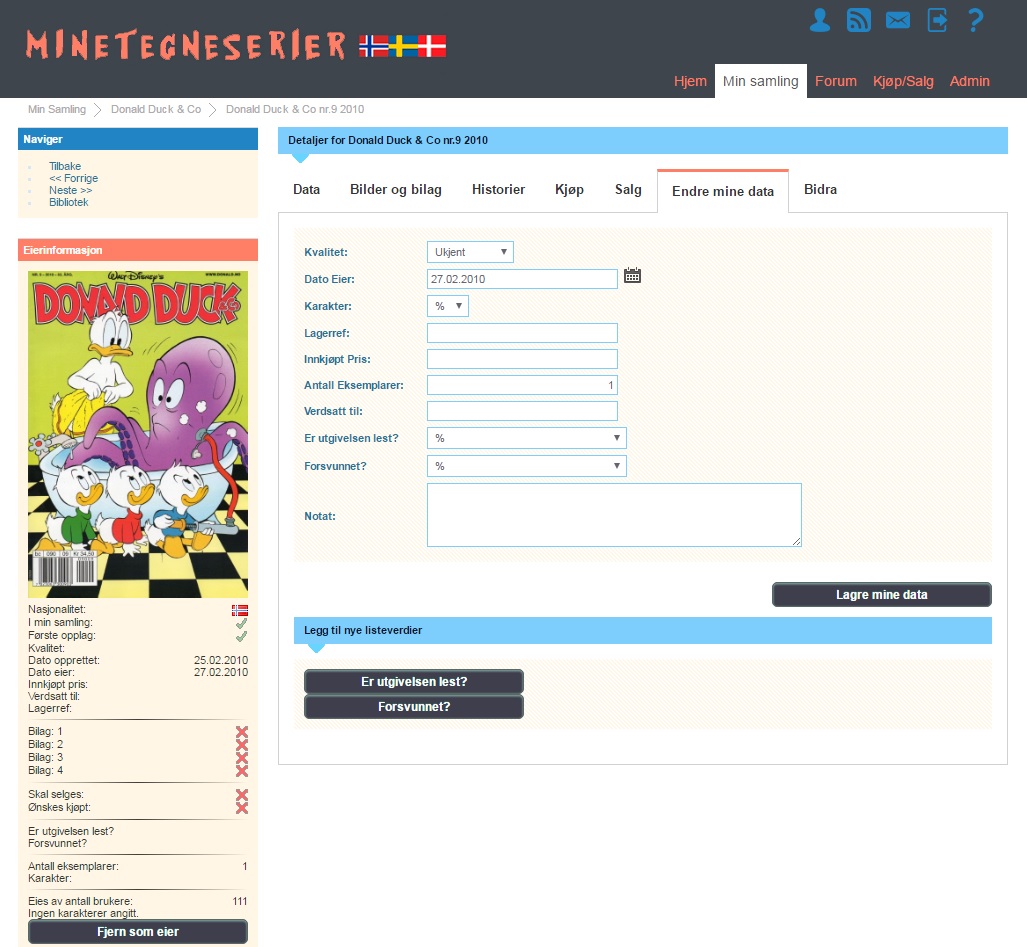Focus the Lagerref input field
The image size is (1027, 947).
point(522,333)
